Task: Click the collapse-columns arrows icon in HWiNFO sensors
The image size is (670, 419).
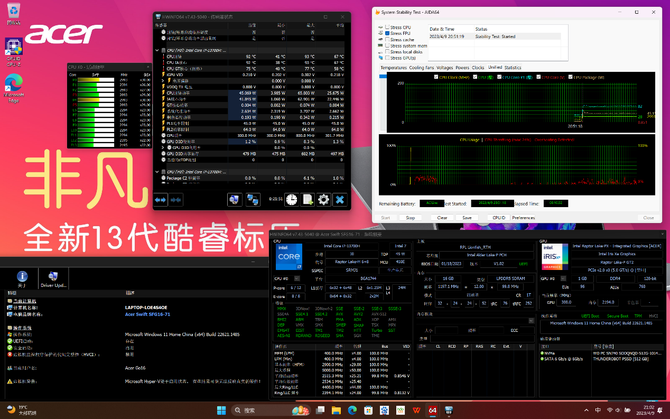Action: pos(176,199)
